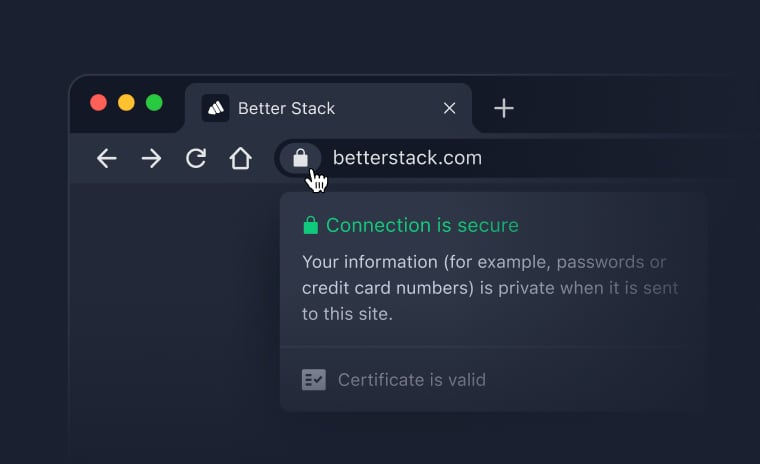Viewport: 760px width, 464px height.
Task: Select the Better Stack tab title
Action: (x=286, y=108)
